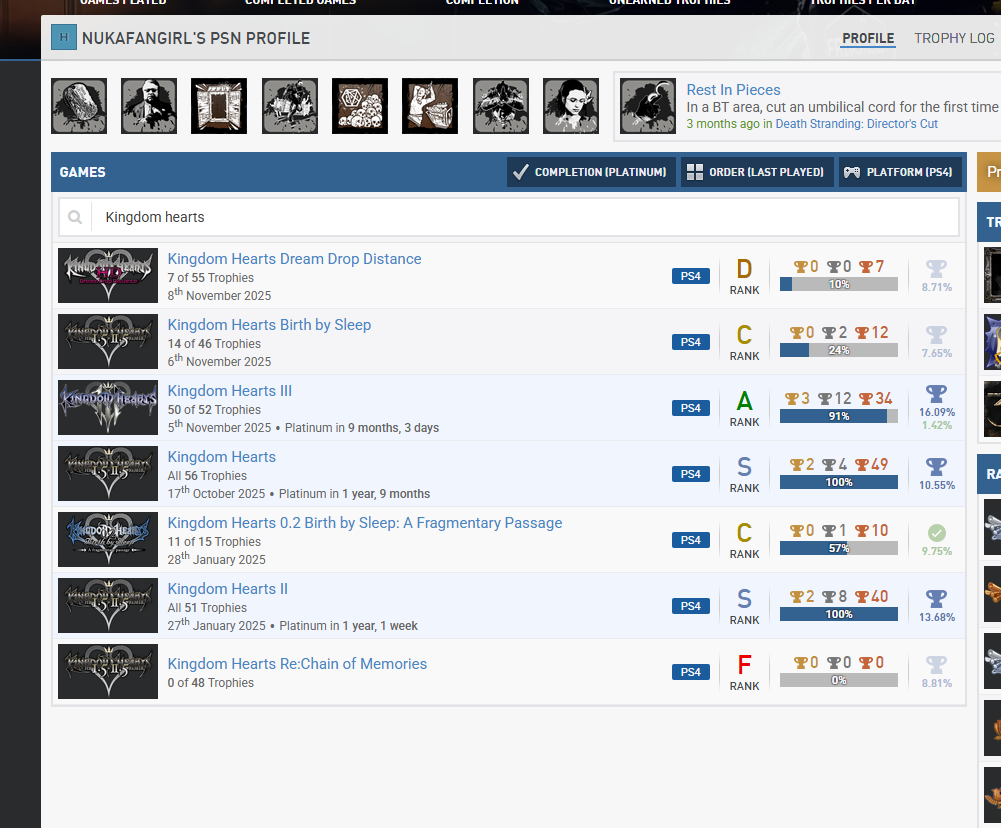This screenshot has height=828, width=1001.
Task: Open the first recent trophy thumbnail with dog tag
Action: [79, 106]
